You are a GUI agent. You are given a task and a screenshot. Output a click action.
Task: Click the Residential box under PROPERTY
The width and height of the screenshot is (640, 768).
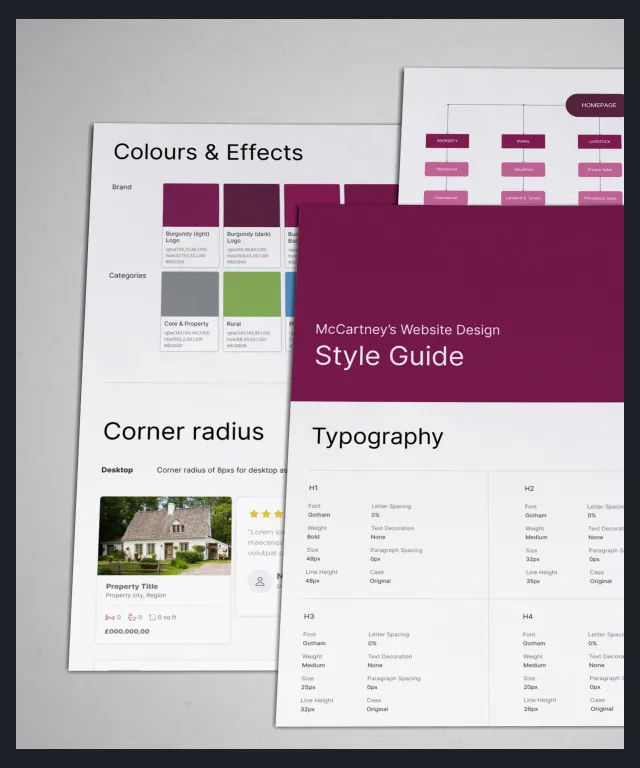(446, 169)
